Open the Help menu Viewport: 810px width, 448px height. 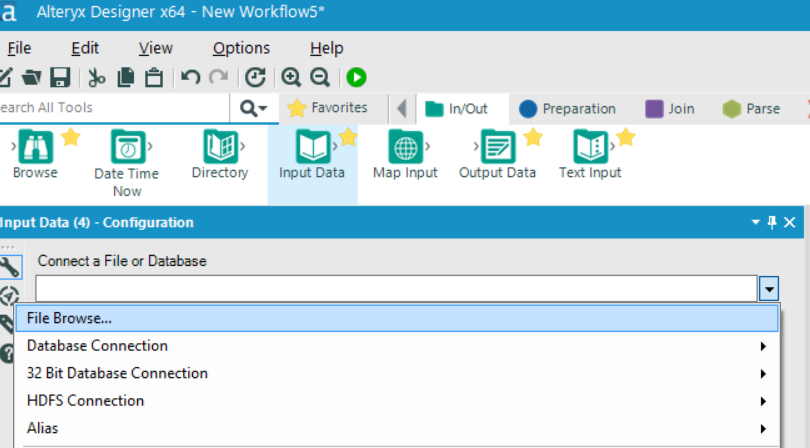326,48
